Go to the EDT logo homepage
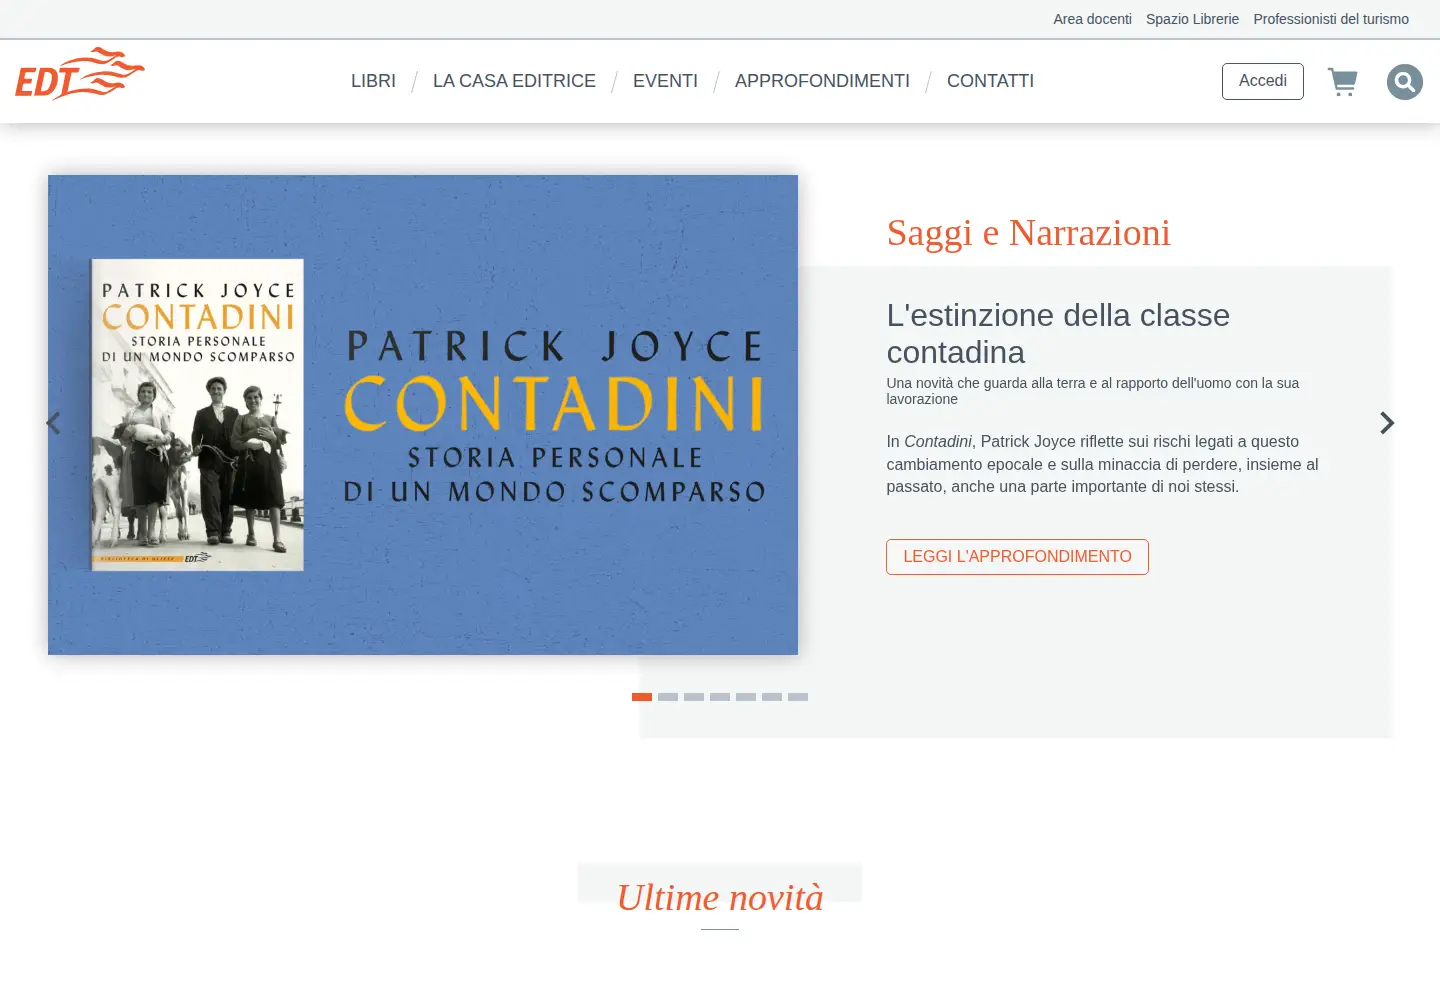This screenshot has height=1000, width=1440. tap(80, 73)
